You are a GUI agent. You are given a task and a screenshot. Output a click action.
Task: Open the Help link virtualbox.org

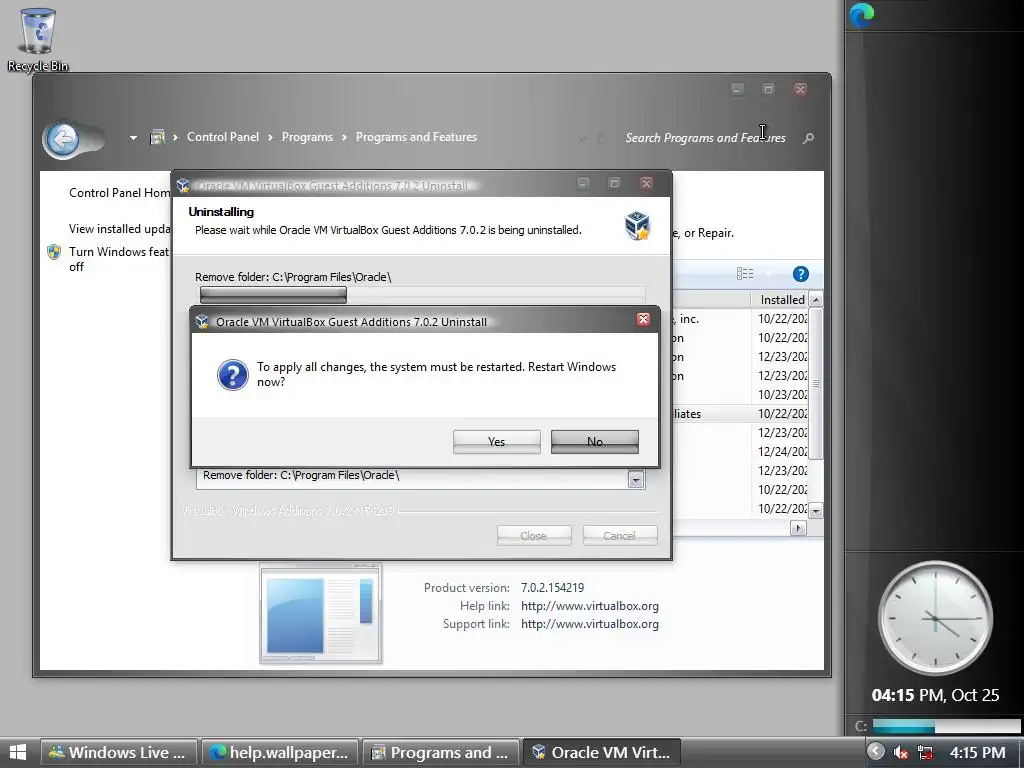pyautogui.click(x=589, y=606)
